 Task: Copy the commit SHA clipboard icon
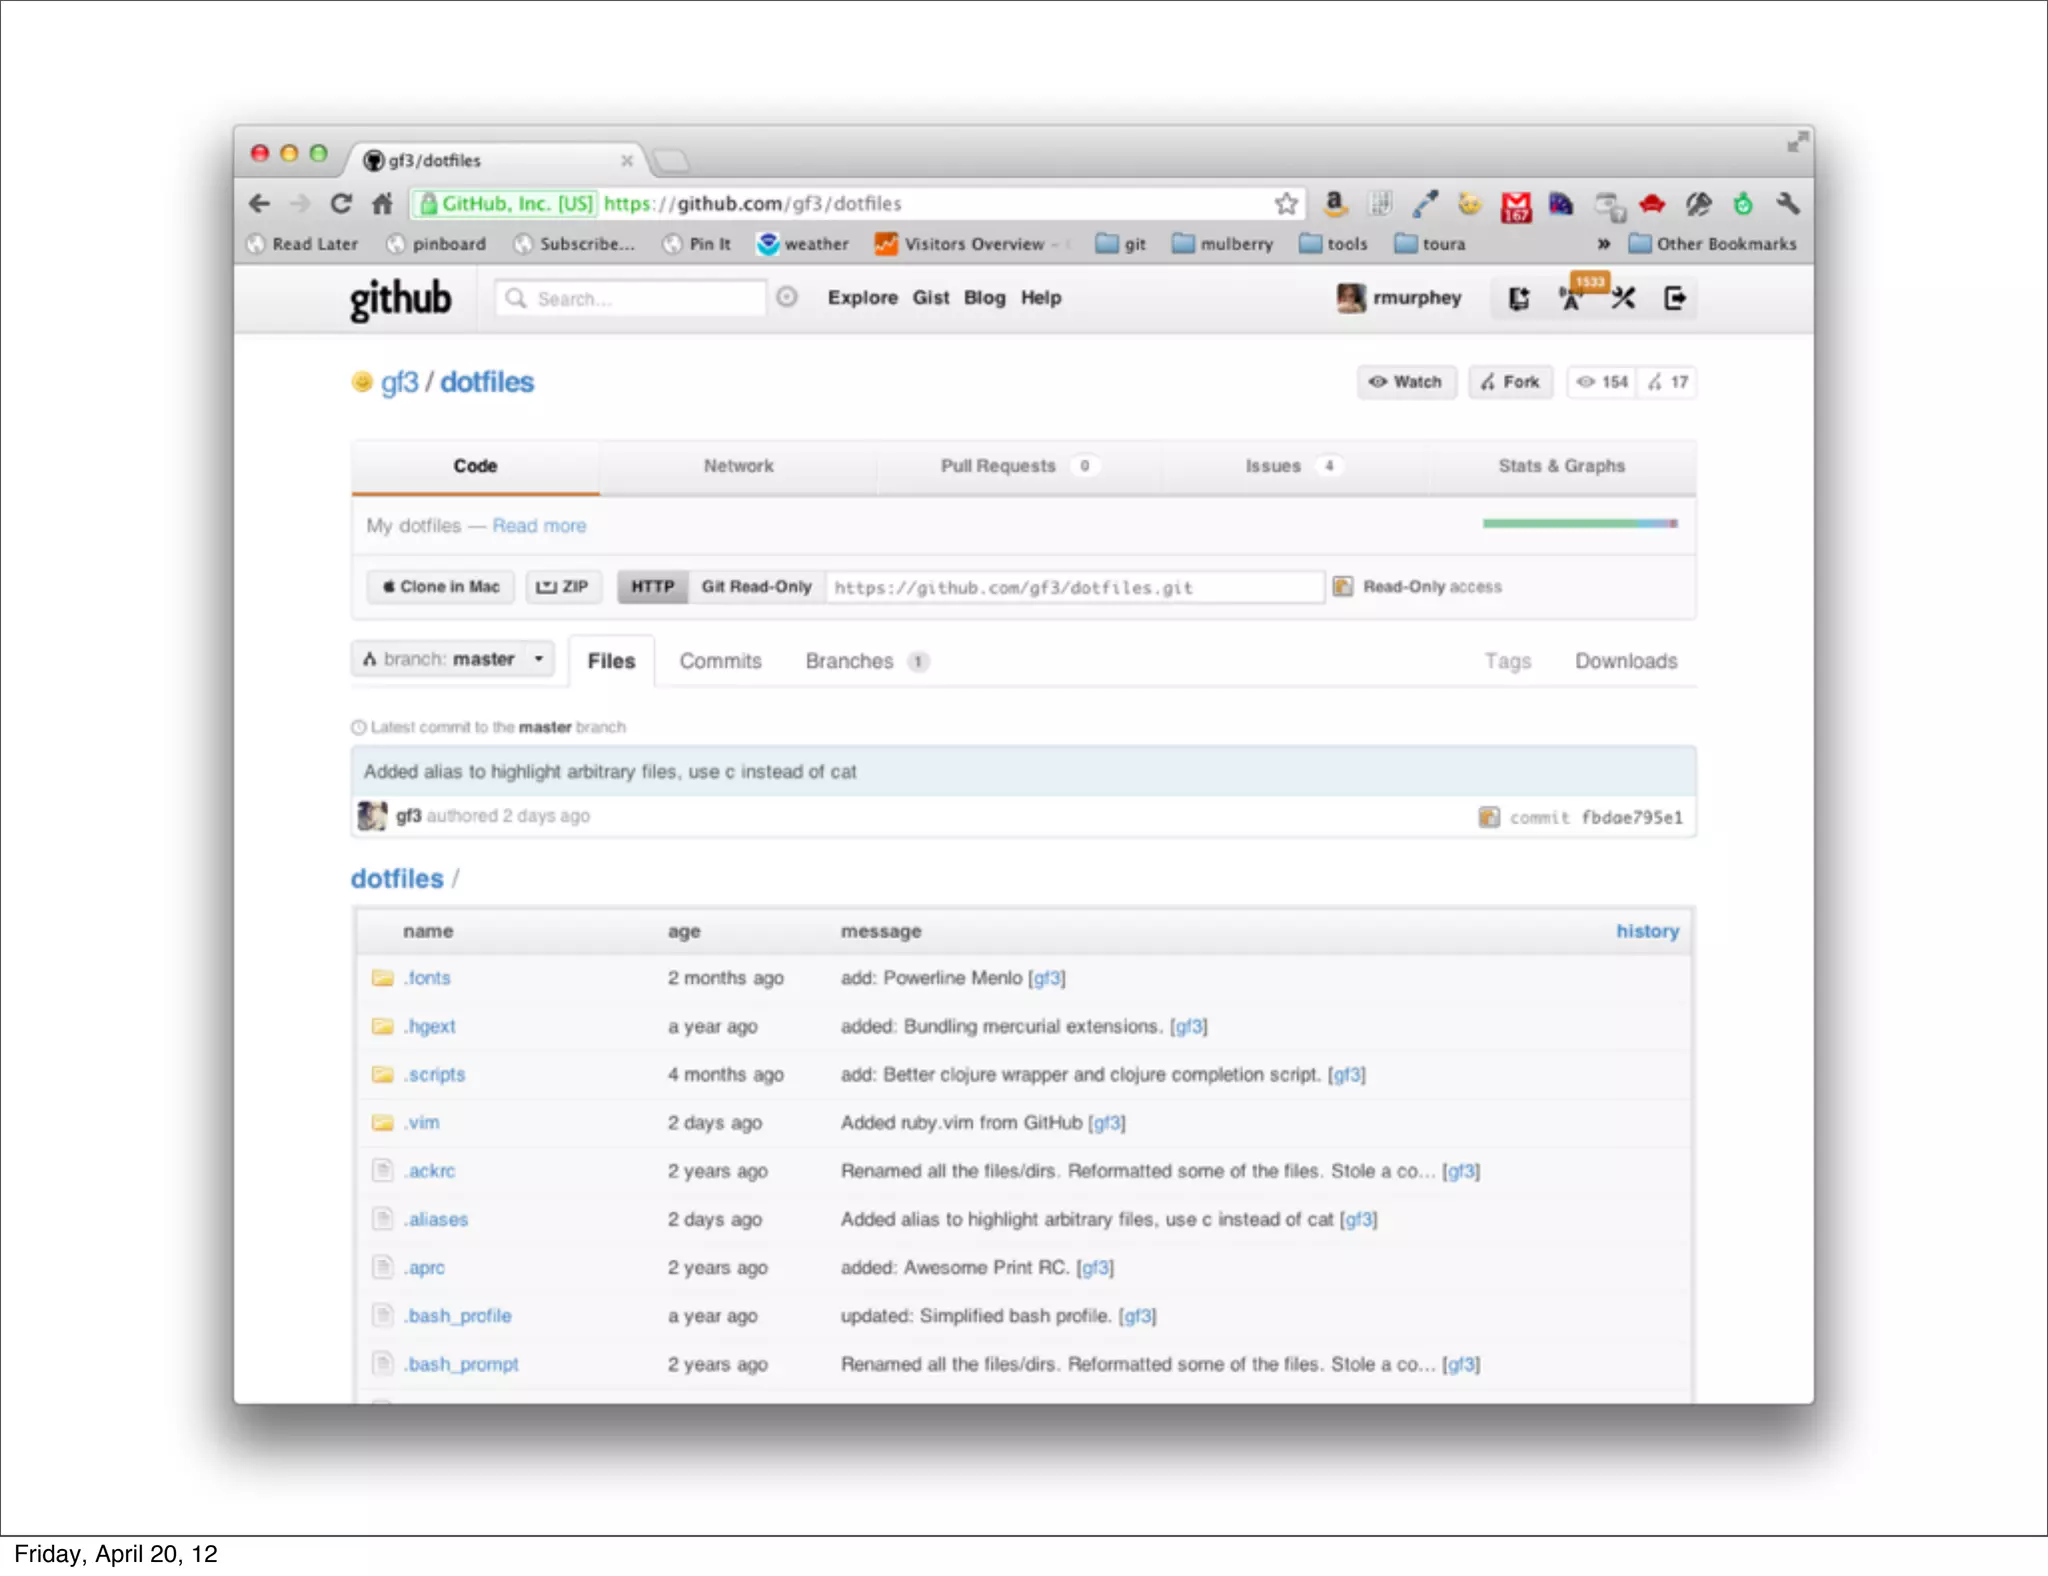[1489, 817]
